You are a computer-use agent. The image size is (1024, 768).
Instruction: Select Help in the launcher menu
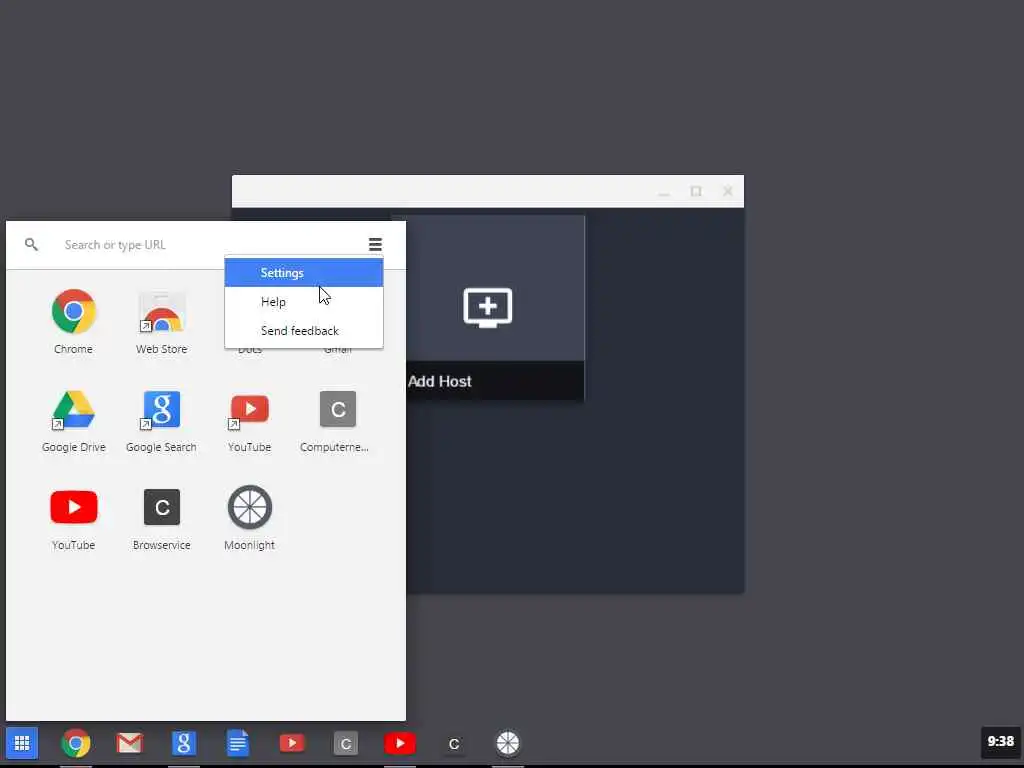304,302
